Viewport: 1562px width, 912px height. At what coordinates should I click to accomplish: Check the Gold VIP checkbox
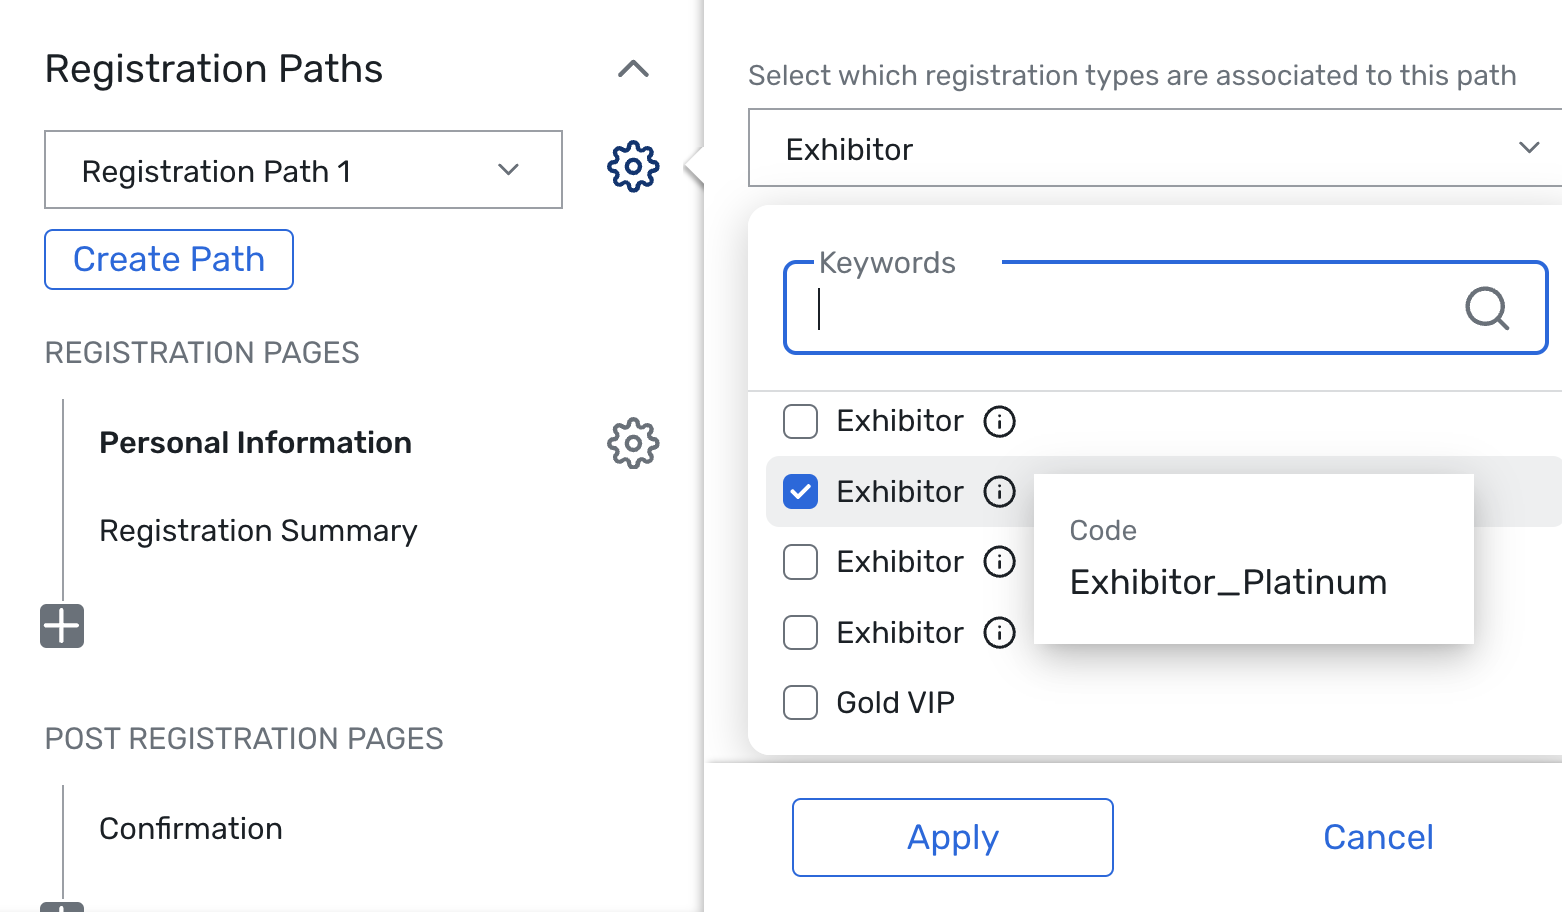pyautogui.click(x=800, y=702)
